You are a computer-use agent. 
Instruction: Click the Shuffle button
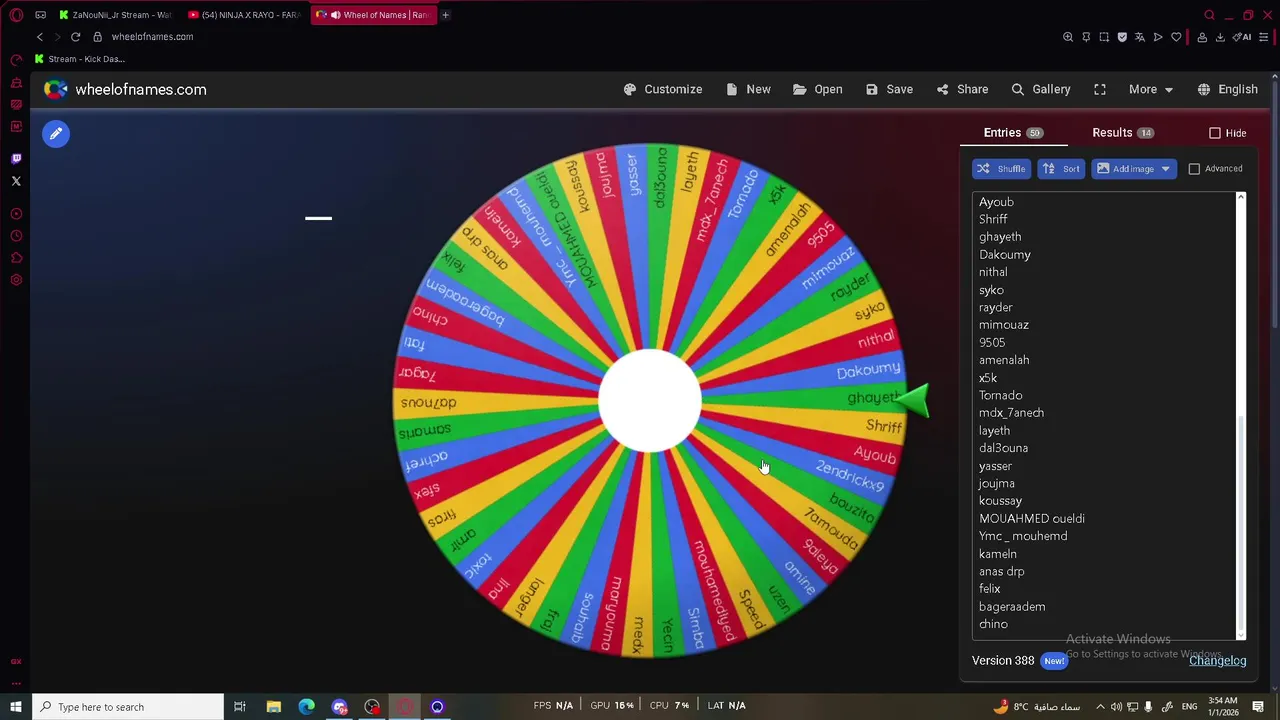click(x=1001, y=169)
